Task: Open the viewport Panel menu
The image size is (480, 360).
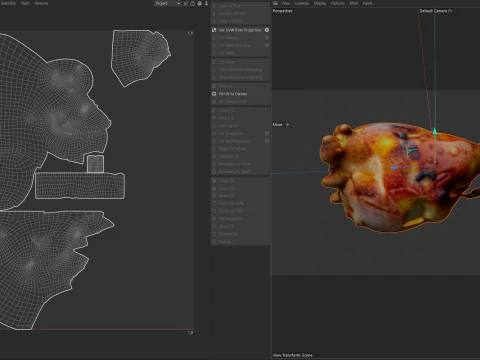Action: tap(367, 3)
